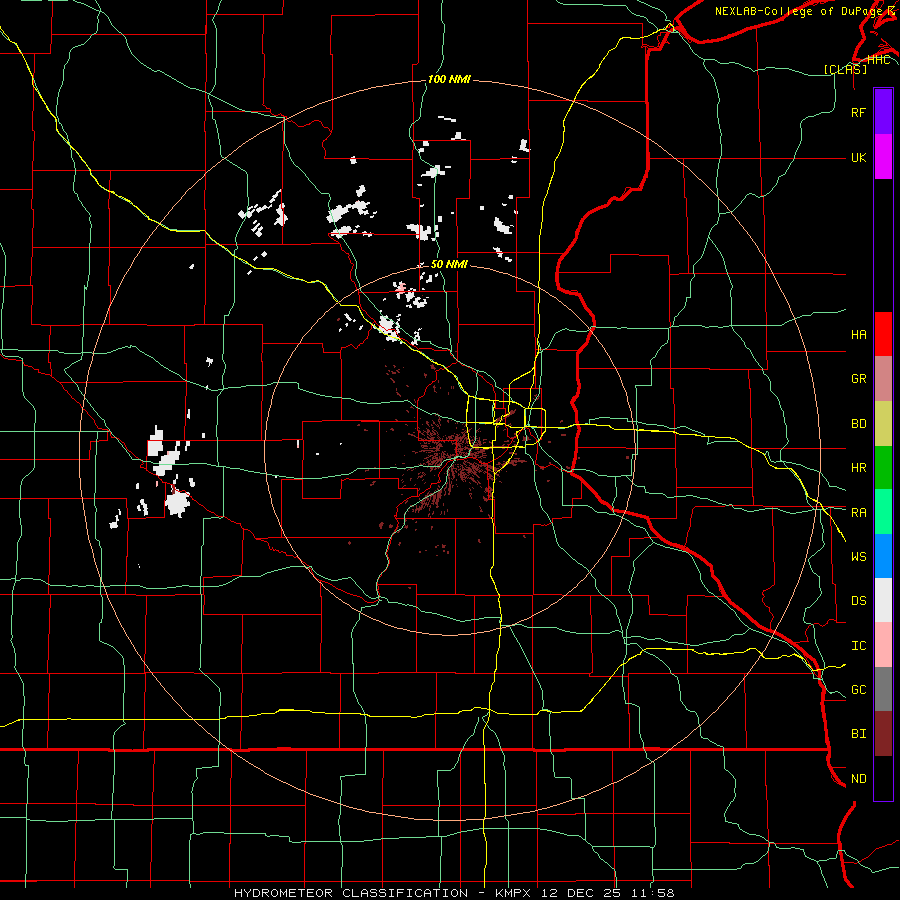Click the IC legend label

click(858, 646)
